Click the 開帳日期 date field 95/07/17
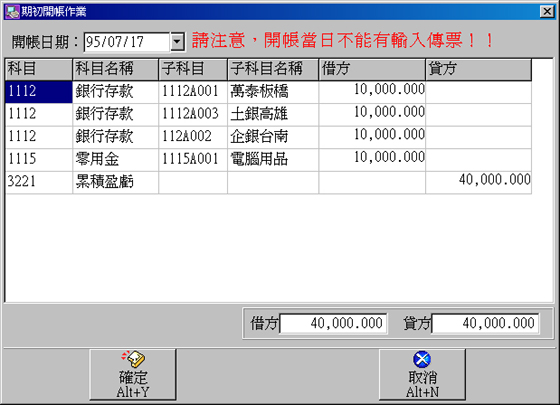 pos(127,42)
